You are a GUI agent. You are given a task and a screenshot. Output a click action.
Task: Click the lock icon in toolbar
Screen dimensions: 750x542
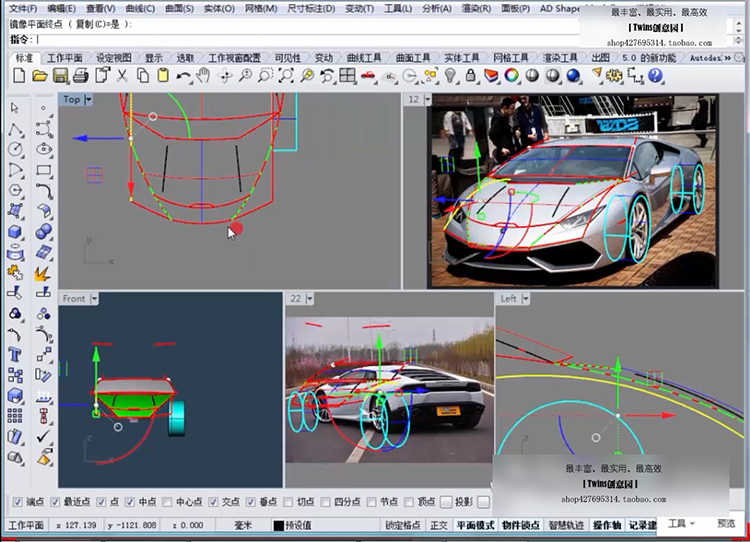(x=471, y=76)
